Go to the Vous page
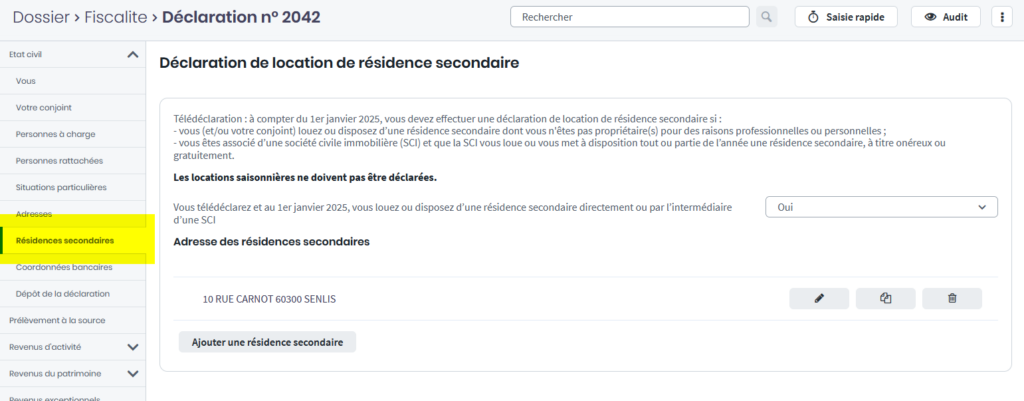1024x401 pixels. 26,81
